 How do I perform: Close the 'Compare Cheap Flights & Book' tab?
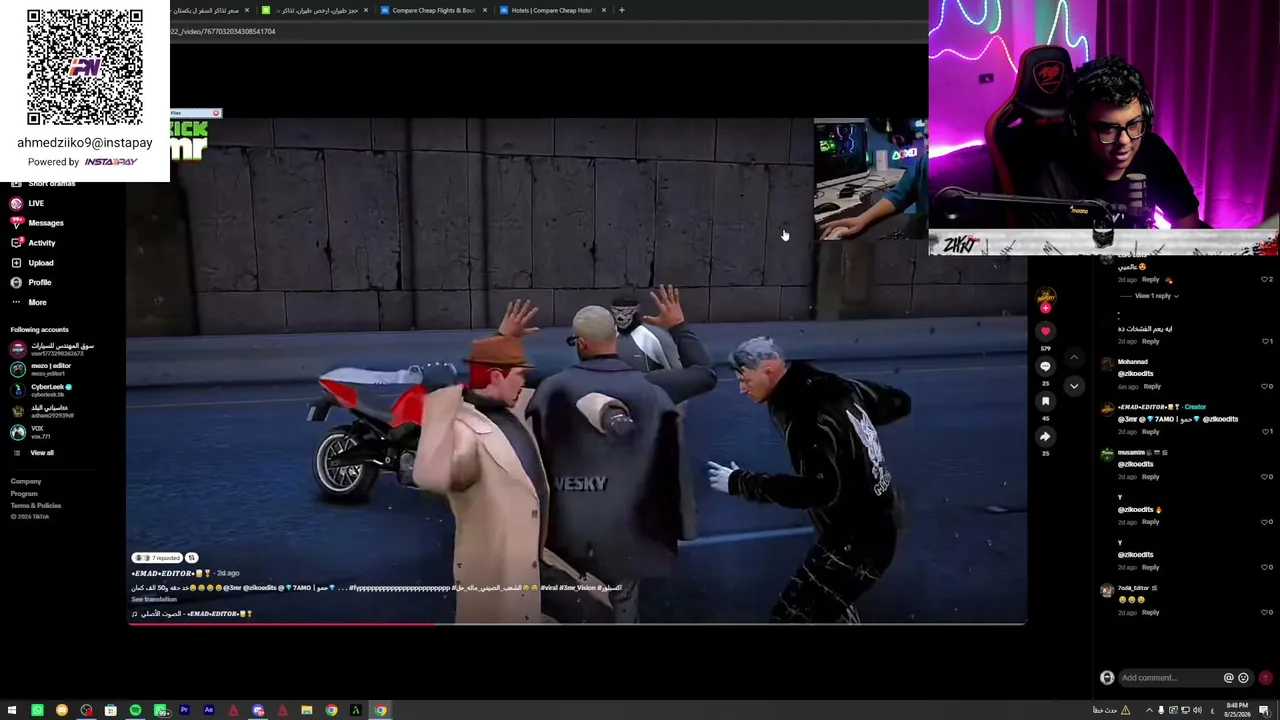(485, 10)
